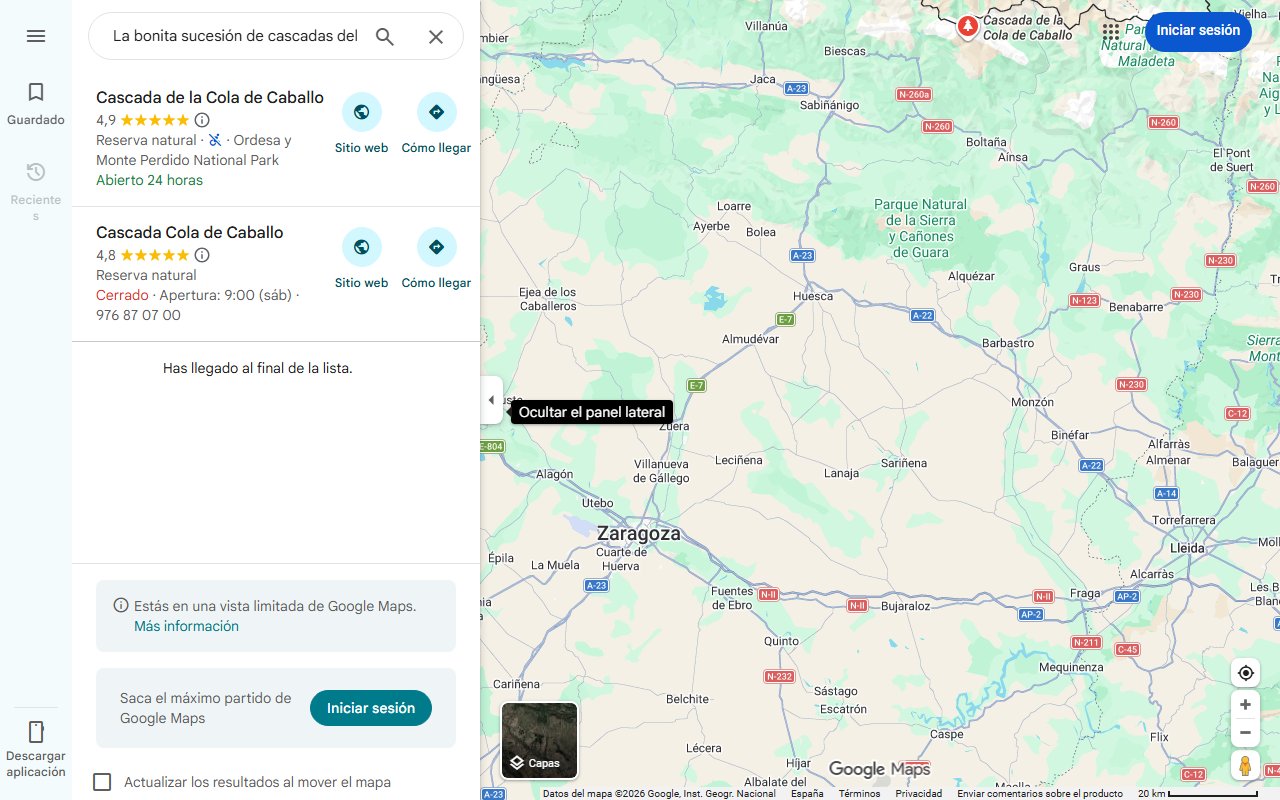The image size is (1280, 800).
Task: Open Sitio web for Cascada de la Cola de Caballo
Action: (361, 123)
